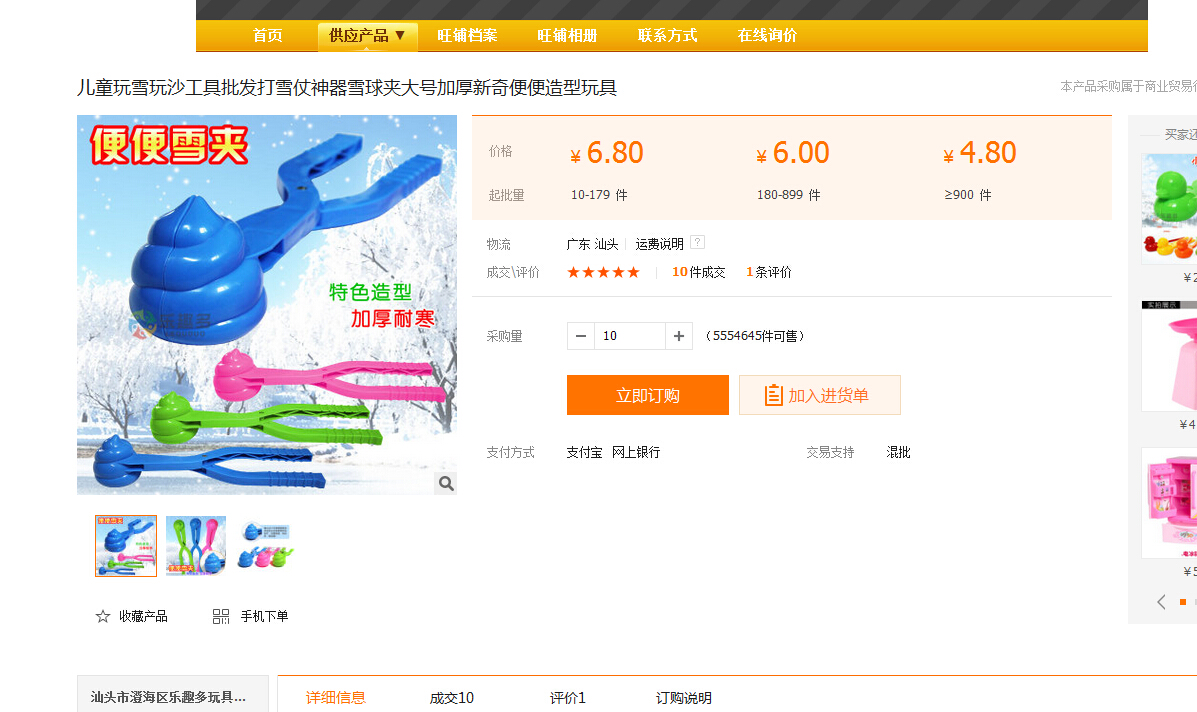Open the 1条评价 reviews link
The image size is (1197, 712).
click(x=769, y=272)
